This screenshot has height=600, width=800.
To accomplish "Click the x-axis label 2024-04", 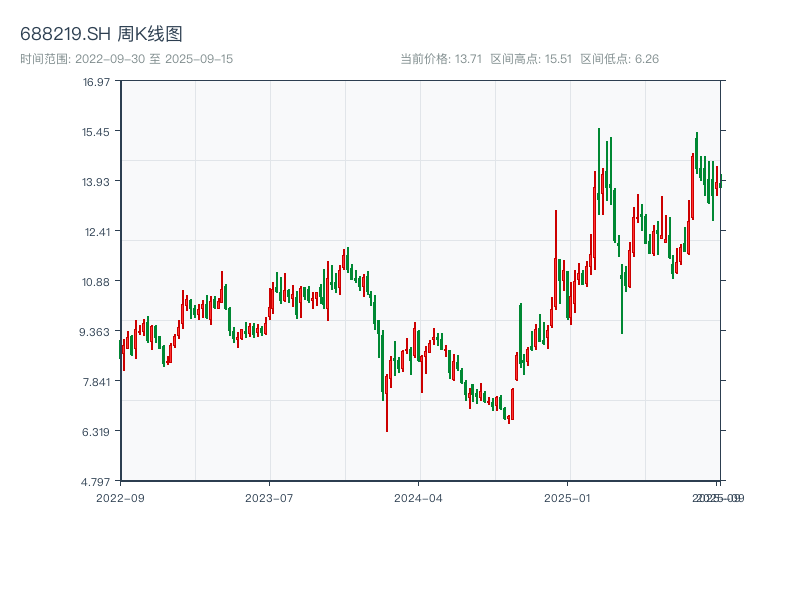I will (418, 498).
